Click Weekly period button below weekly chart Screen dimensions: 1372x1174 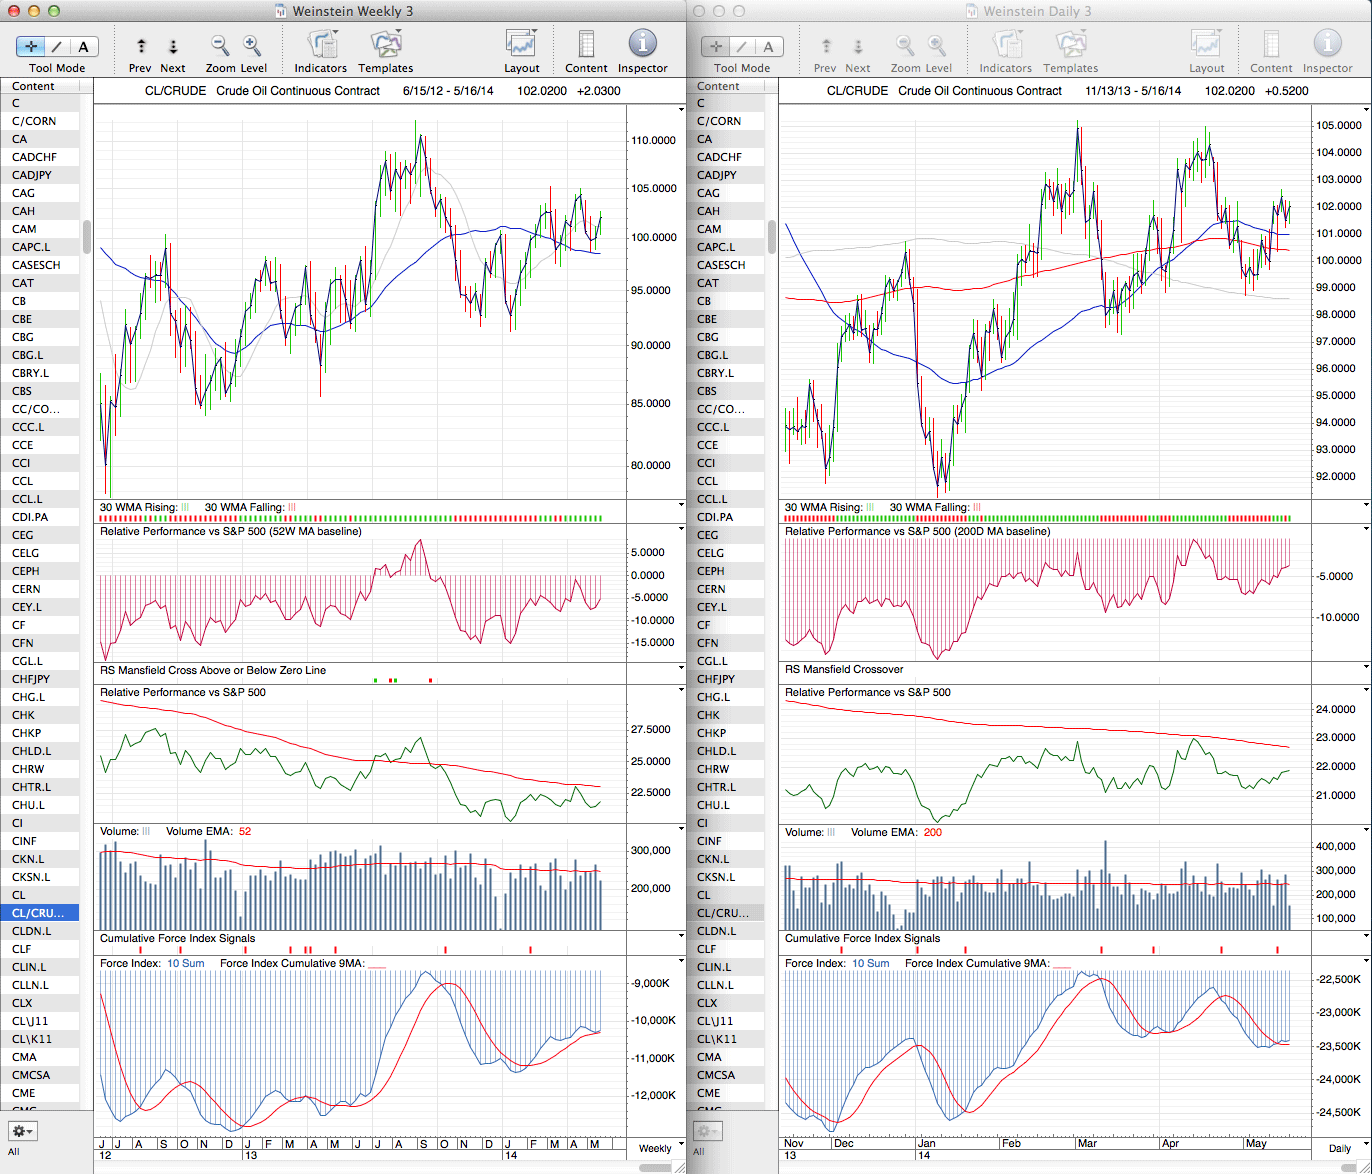(x=655, y=1148)
